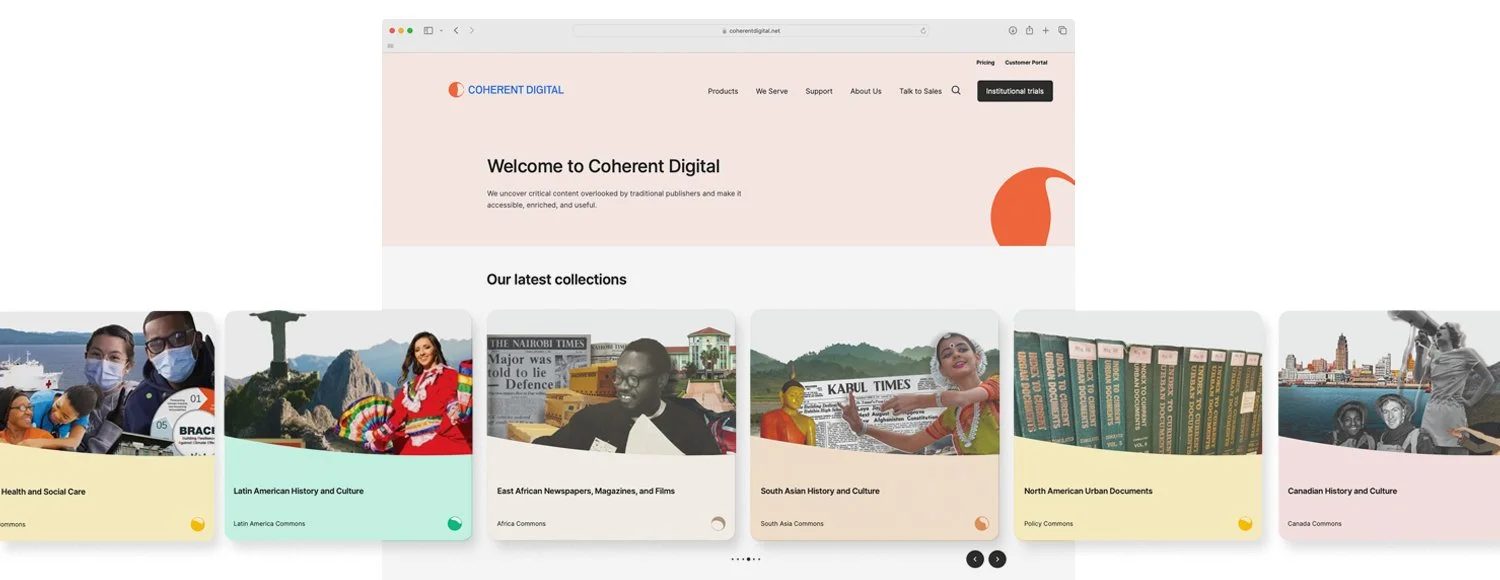Open the South Asian History and Culture card
The height and width of the screenshot is (580, 1500).
coord(875,425)
